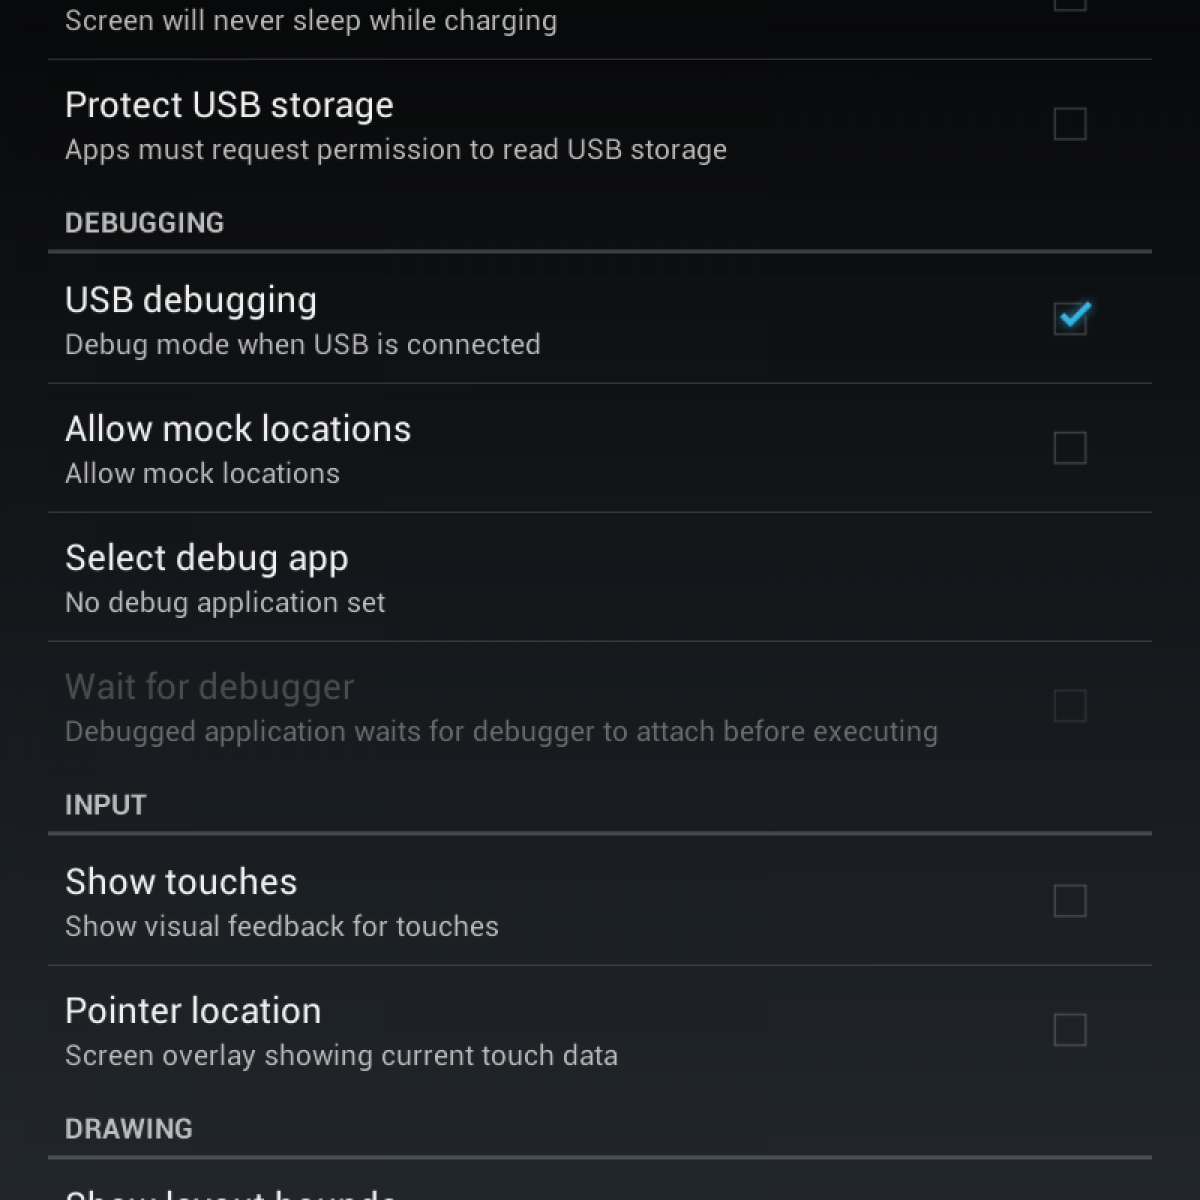
Task: Click 'Debug mode when USB is connected' description
Action: (x=302, y=345)
